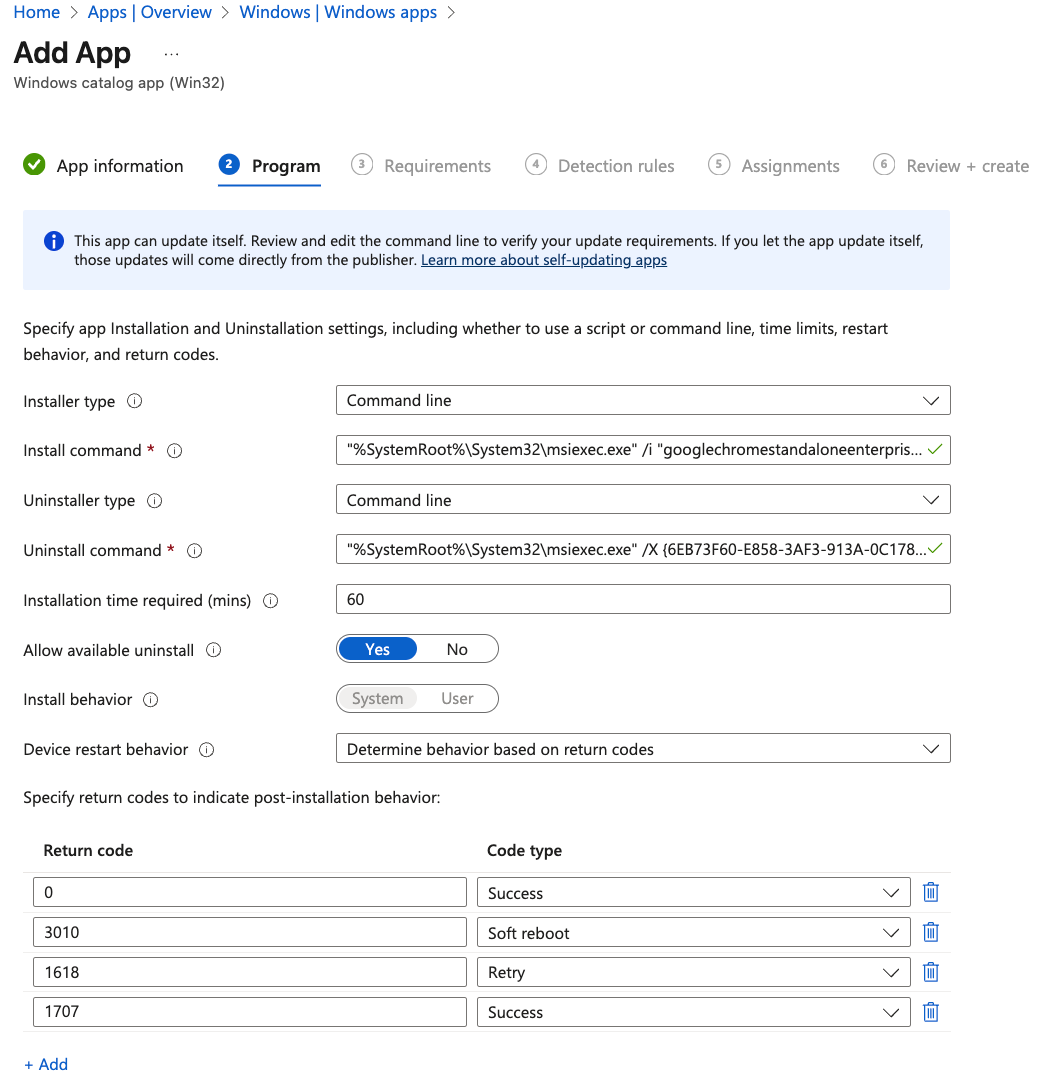Navigate to Windows | Windows apps breadcrumb

pos(338,13)
